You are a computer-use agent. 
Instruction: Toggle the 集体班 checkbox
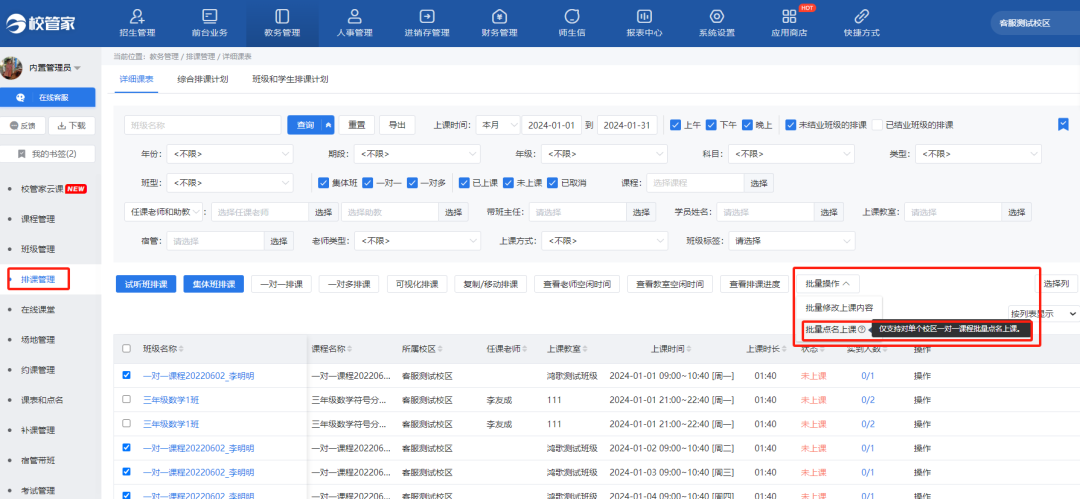coord(324,183)
